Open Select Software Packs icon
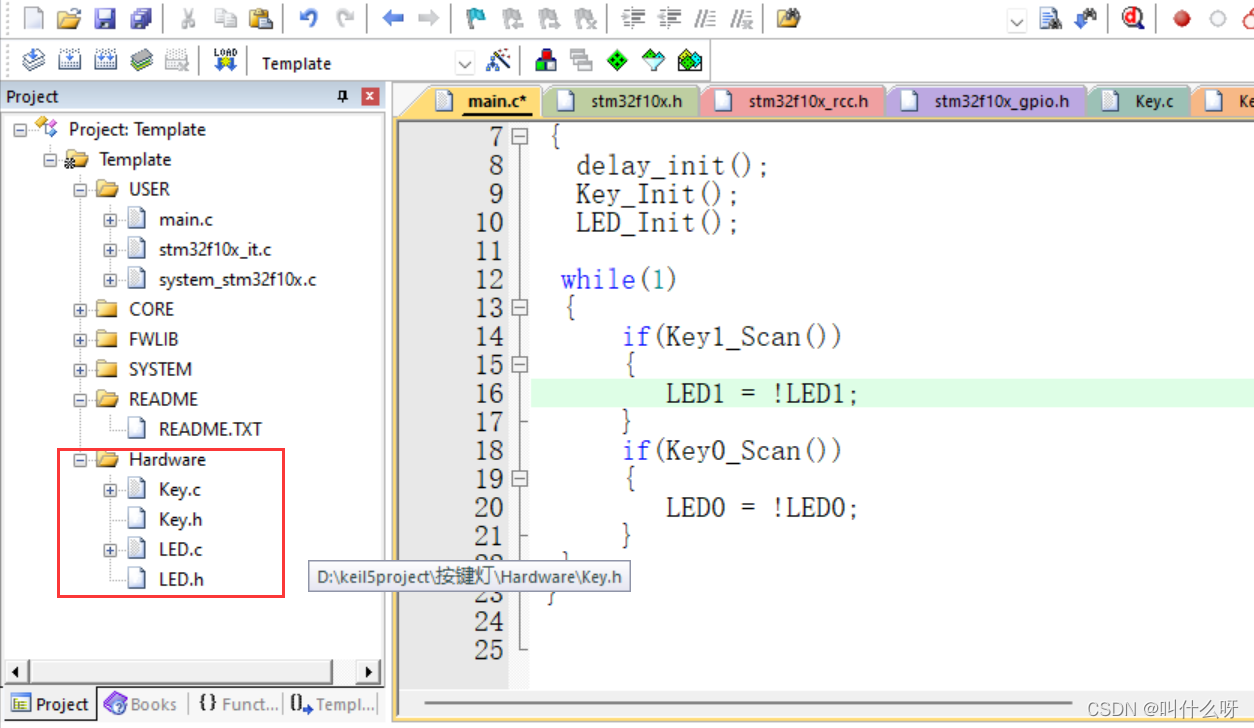 click(653, 60)
